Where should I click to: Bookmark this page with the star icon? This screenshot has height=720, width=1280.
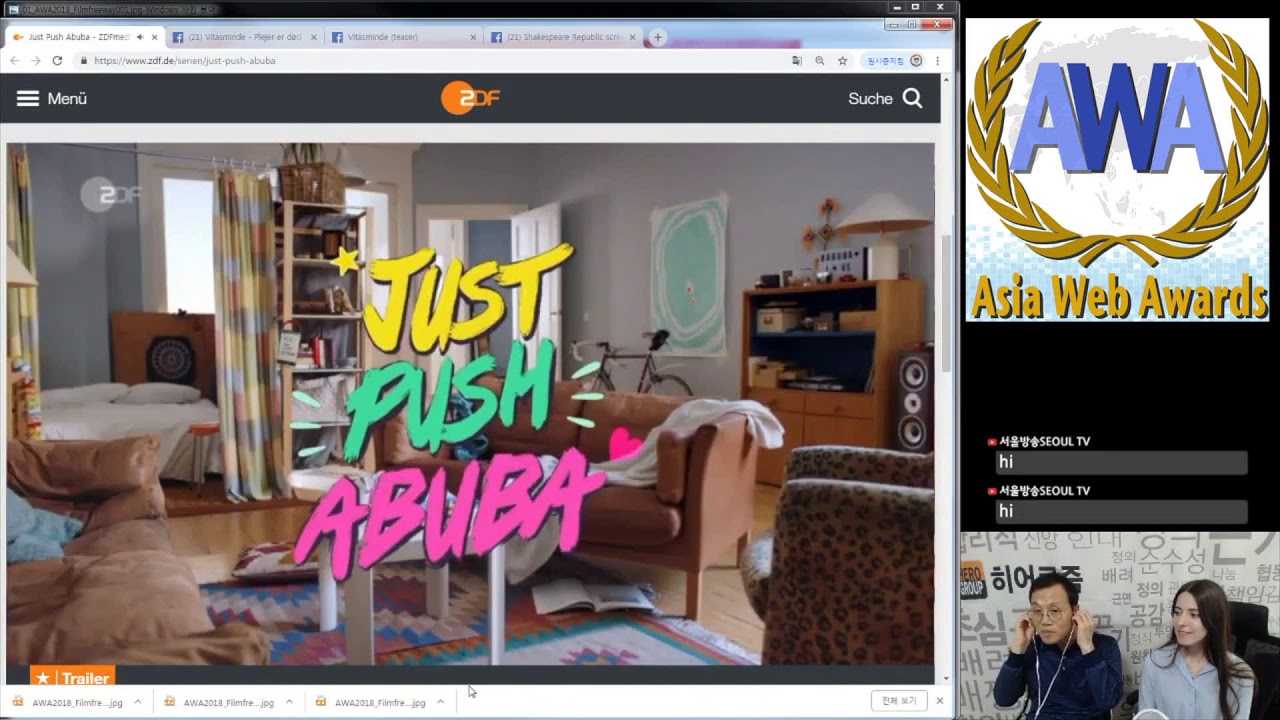pyautogui.click(x=842, y=61)
